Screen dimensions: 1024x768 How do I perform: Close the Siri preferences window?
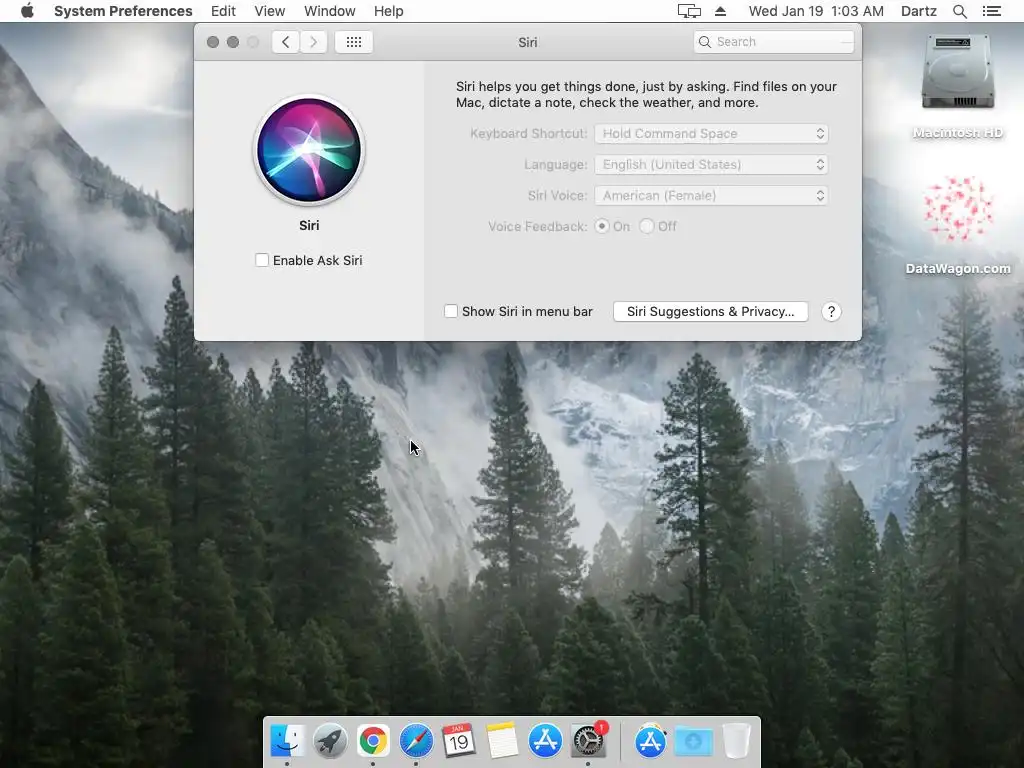213,42
